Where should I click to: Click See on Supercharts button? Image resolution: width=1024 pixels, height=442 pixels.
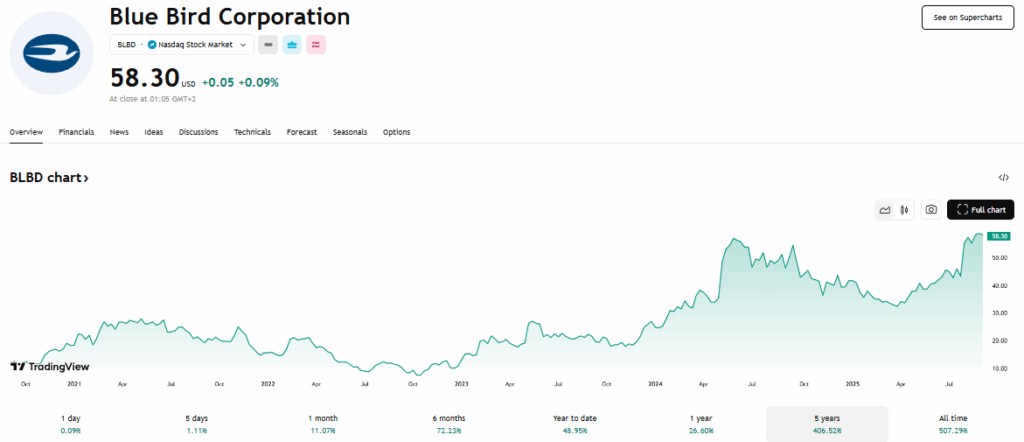point(967,18)
